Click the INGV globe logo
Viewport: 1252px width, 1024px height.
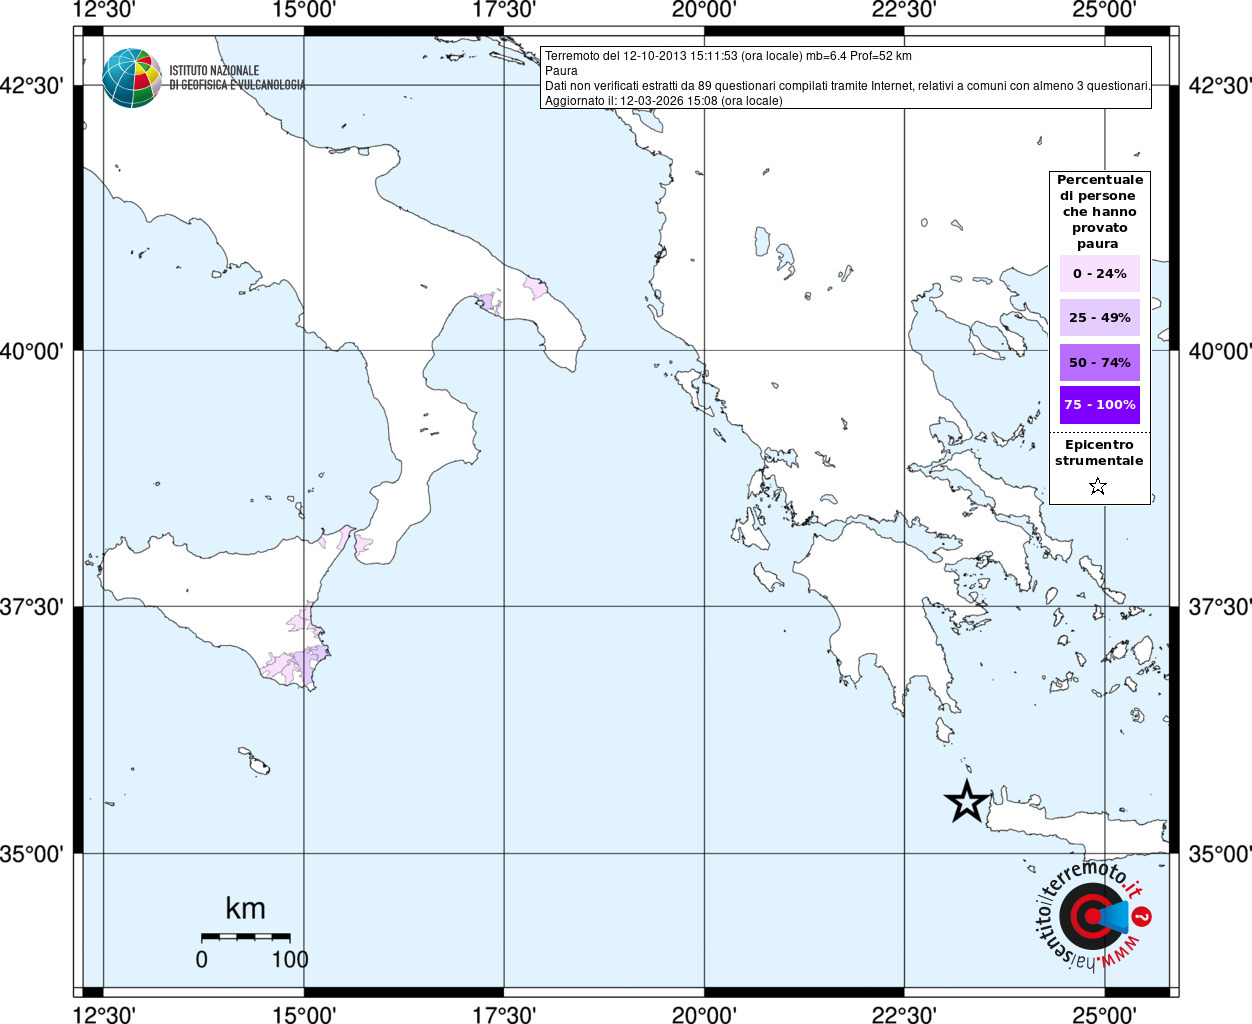point(132,78)
